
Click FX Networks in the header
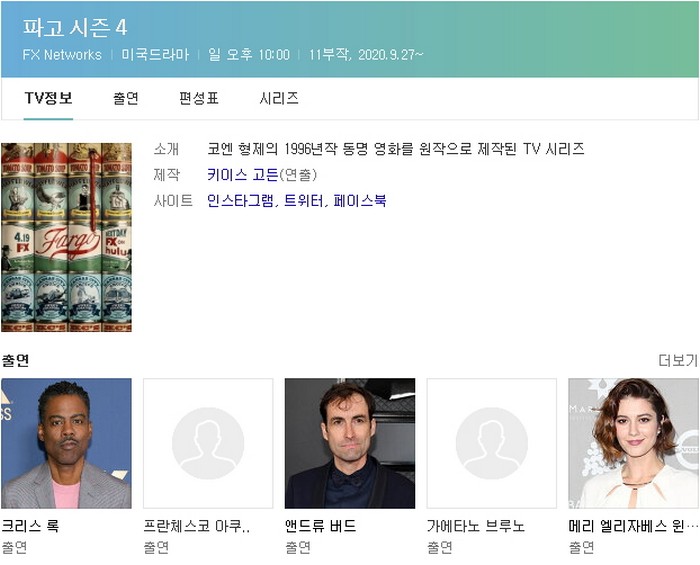pos(62,55)
